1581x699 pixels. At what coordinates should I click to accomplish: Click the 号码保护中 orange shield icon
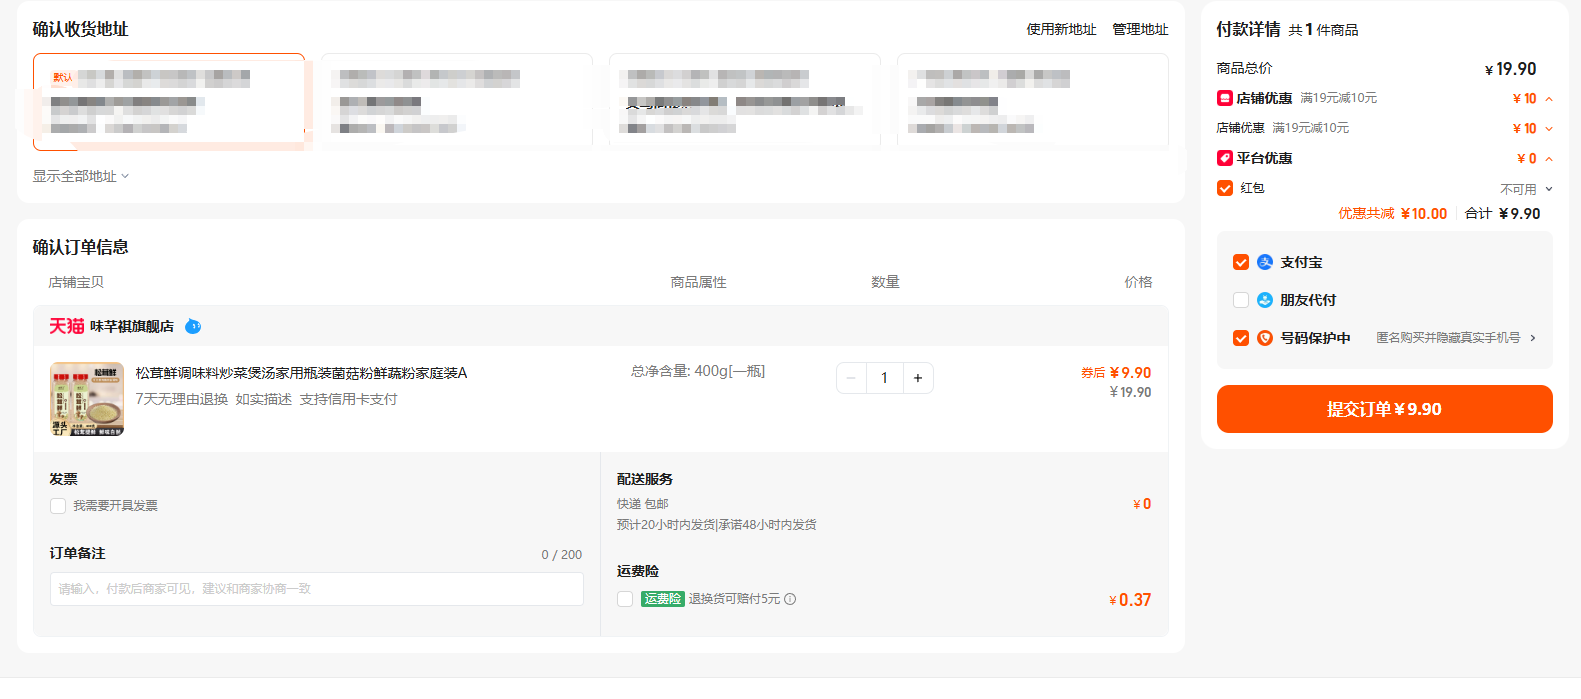coord(1265,338)
